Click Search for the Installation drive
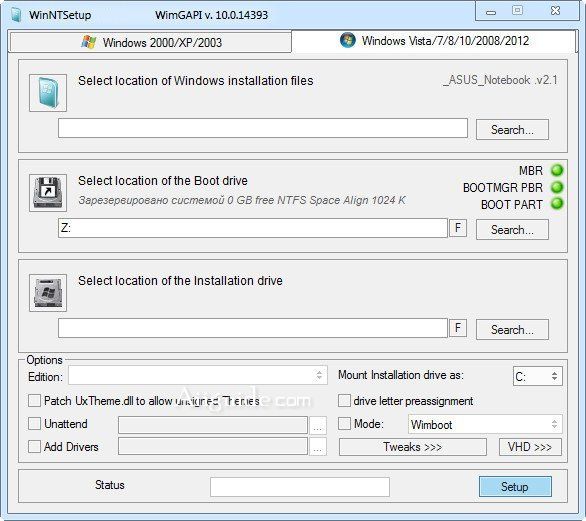The height and width of the screenshot is (521, 586). 512,330
